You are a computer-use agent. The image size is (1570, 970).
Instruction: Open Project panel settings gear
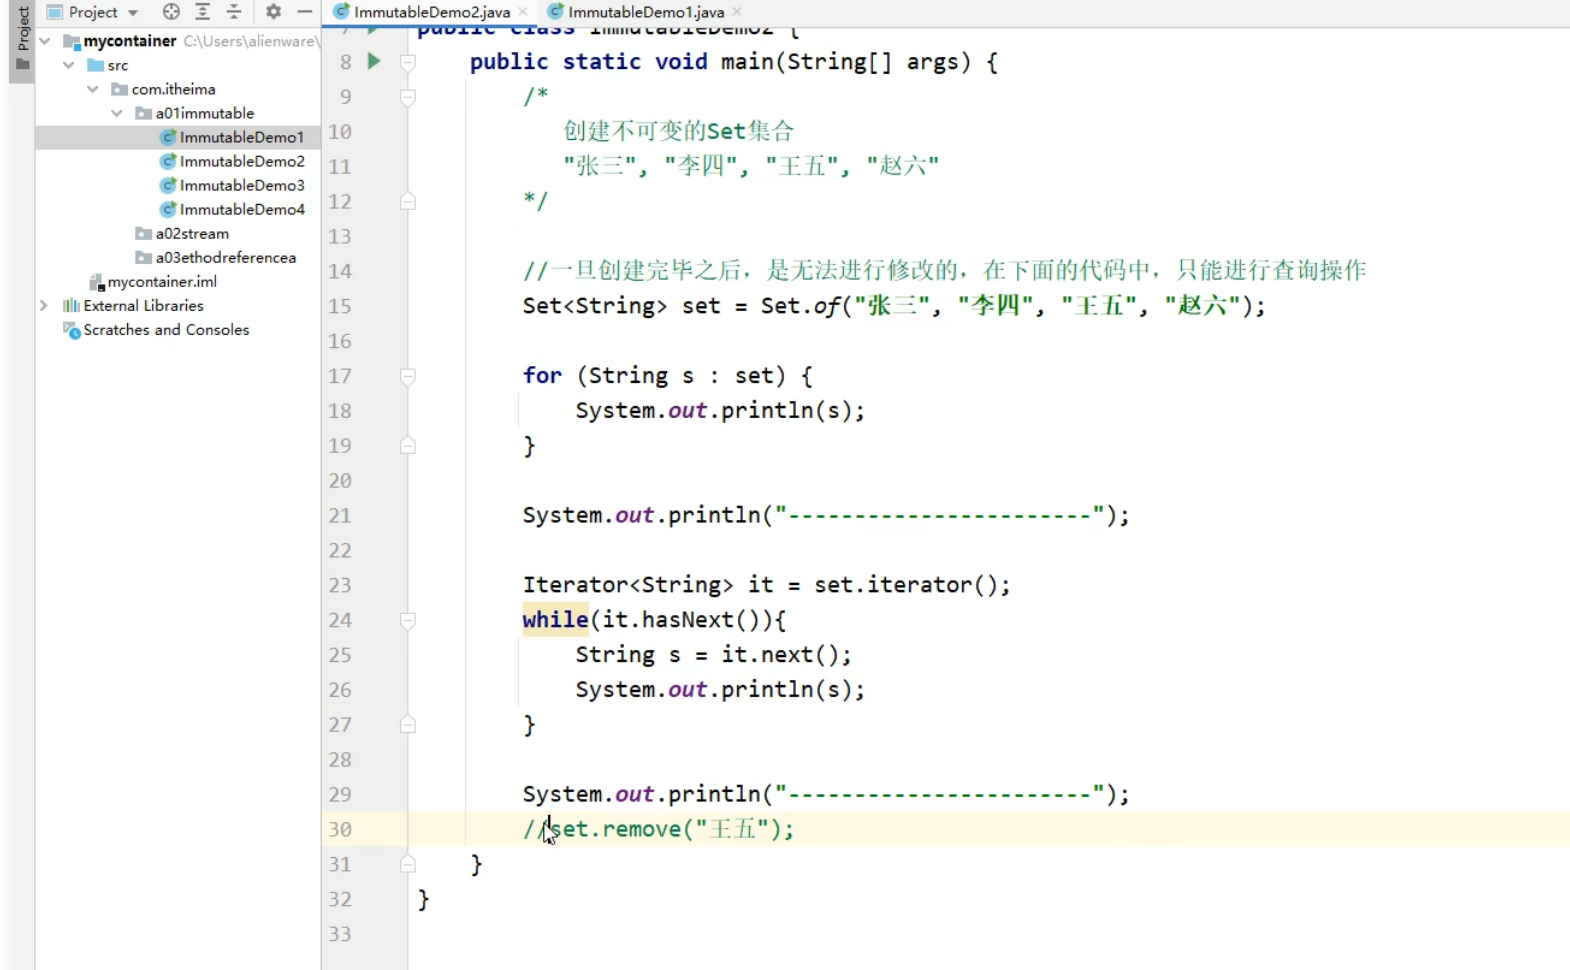[273, 12]
